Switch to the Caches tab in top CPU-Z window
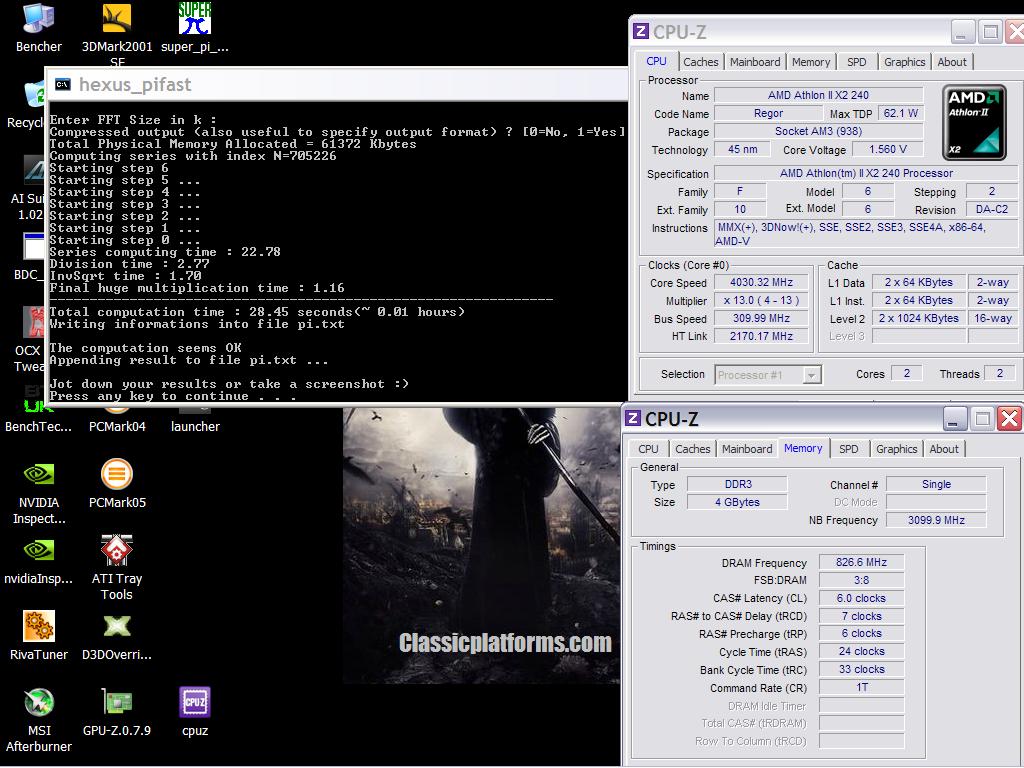The image size is (1024, 768). [701, 62]
